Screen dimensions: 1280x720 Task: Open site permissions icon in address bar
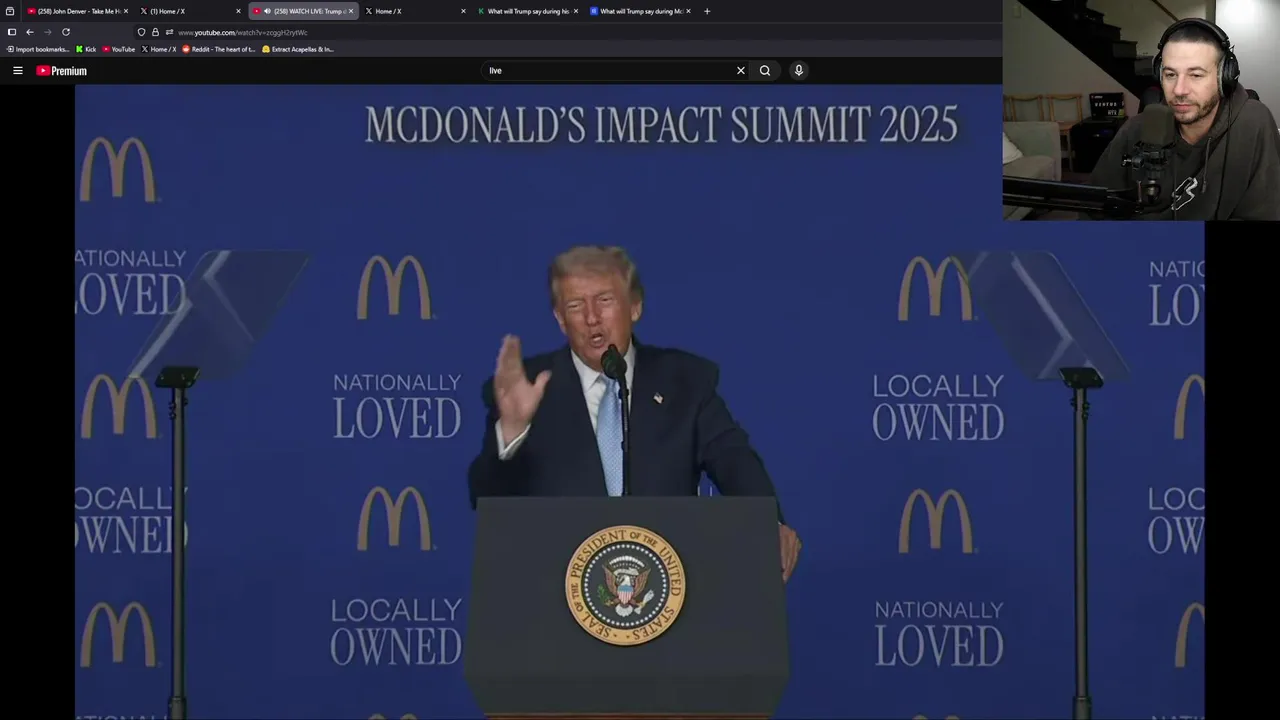[x=169, y=32]
